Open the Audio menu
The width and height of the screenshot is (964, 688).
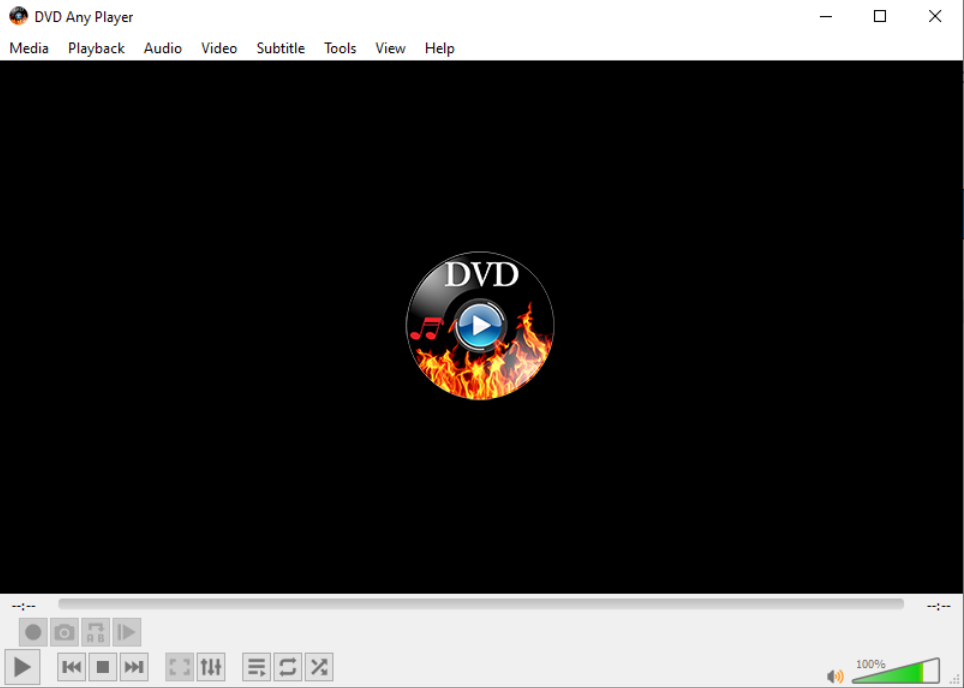(163, 48)
